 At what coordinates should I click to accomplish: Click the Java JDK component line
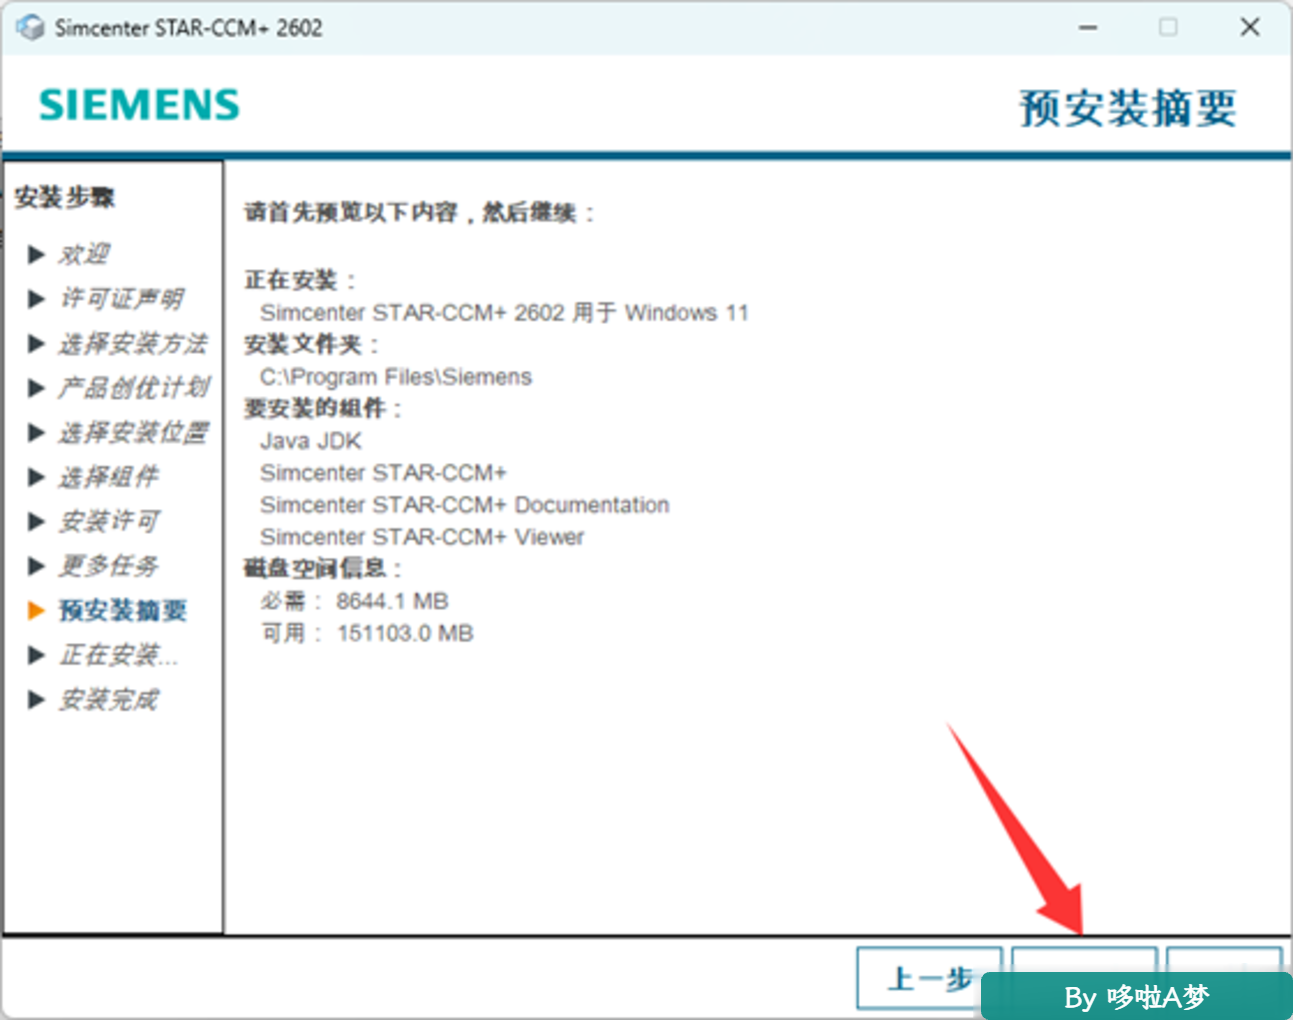point(311,441)
